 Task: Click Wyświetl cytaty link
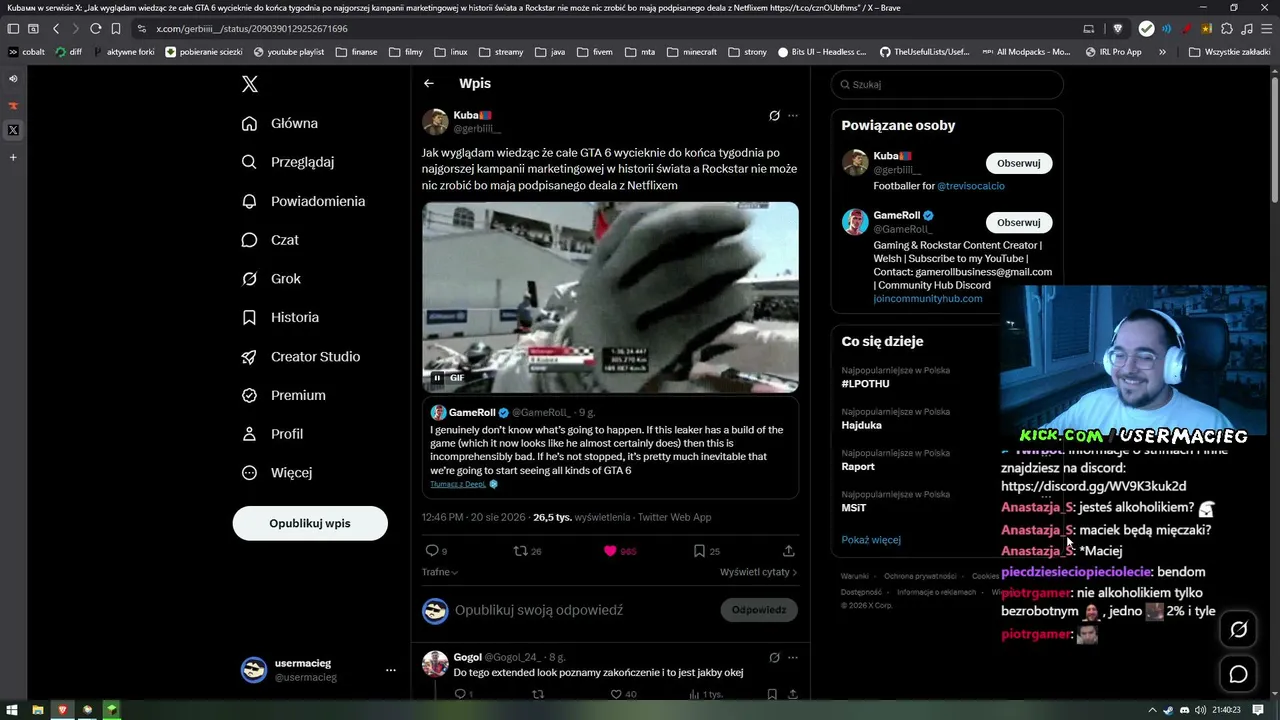point(758,572)
